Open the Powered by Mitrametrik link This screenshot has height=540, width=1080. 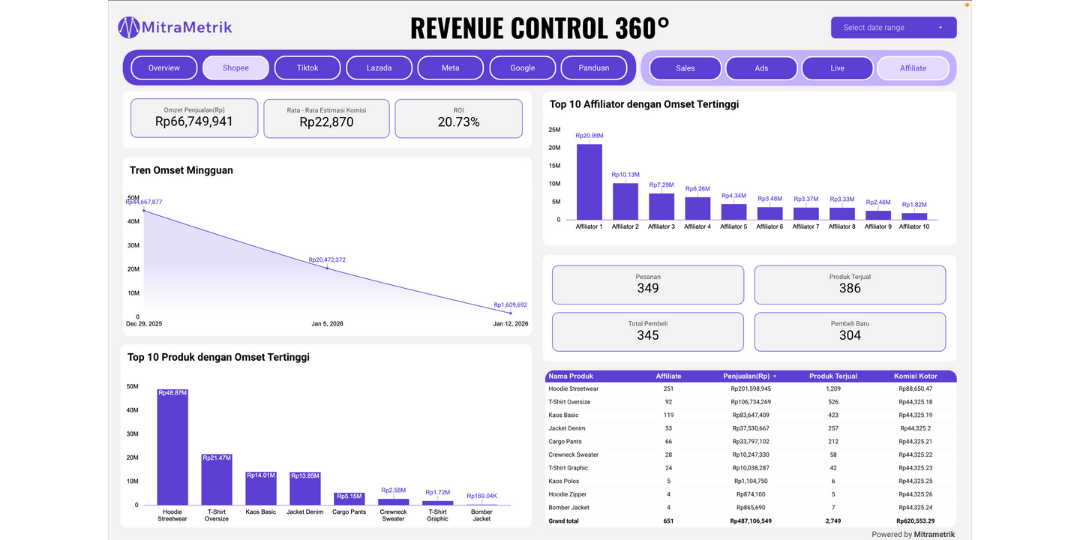pos(913,534)
